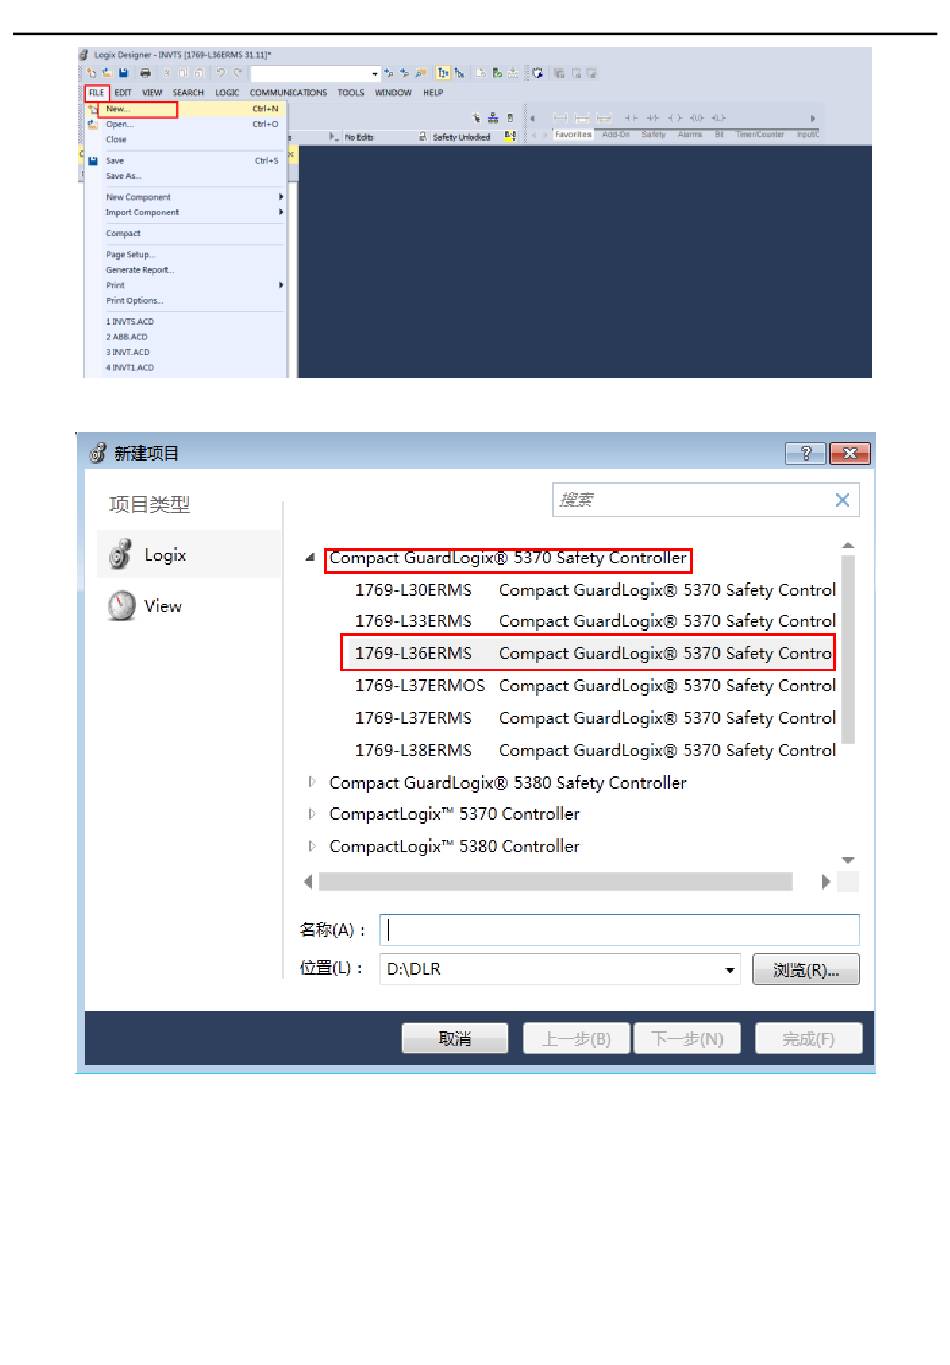Image resolution: width=950 pixels, height=1365 pixels.
Task: Click the help question mark button
Action: click(806, 453)
